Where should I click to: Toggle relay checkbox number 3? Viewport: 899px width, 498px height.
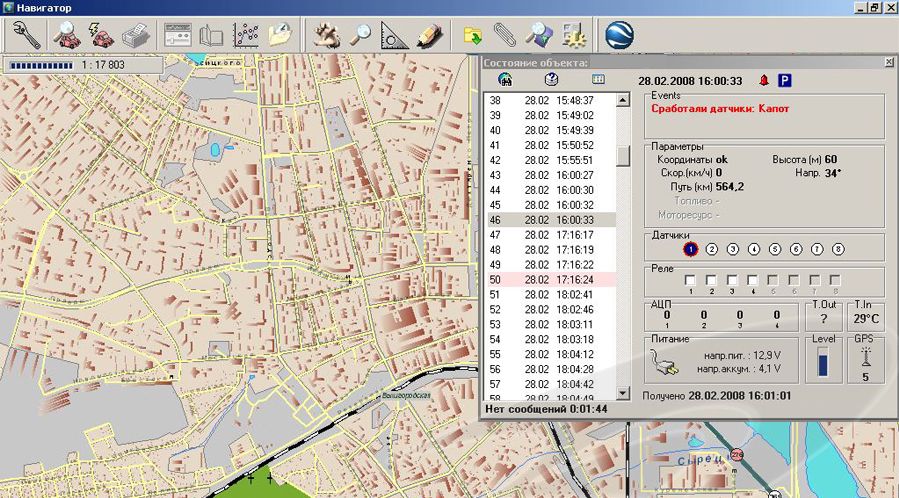point(731,281)
